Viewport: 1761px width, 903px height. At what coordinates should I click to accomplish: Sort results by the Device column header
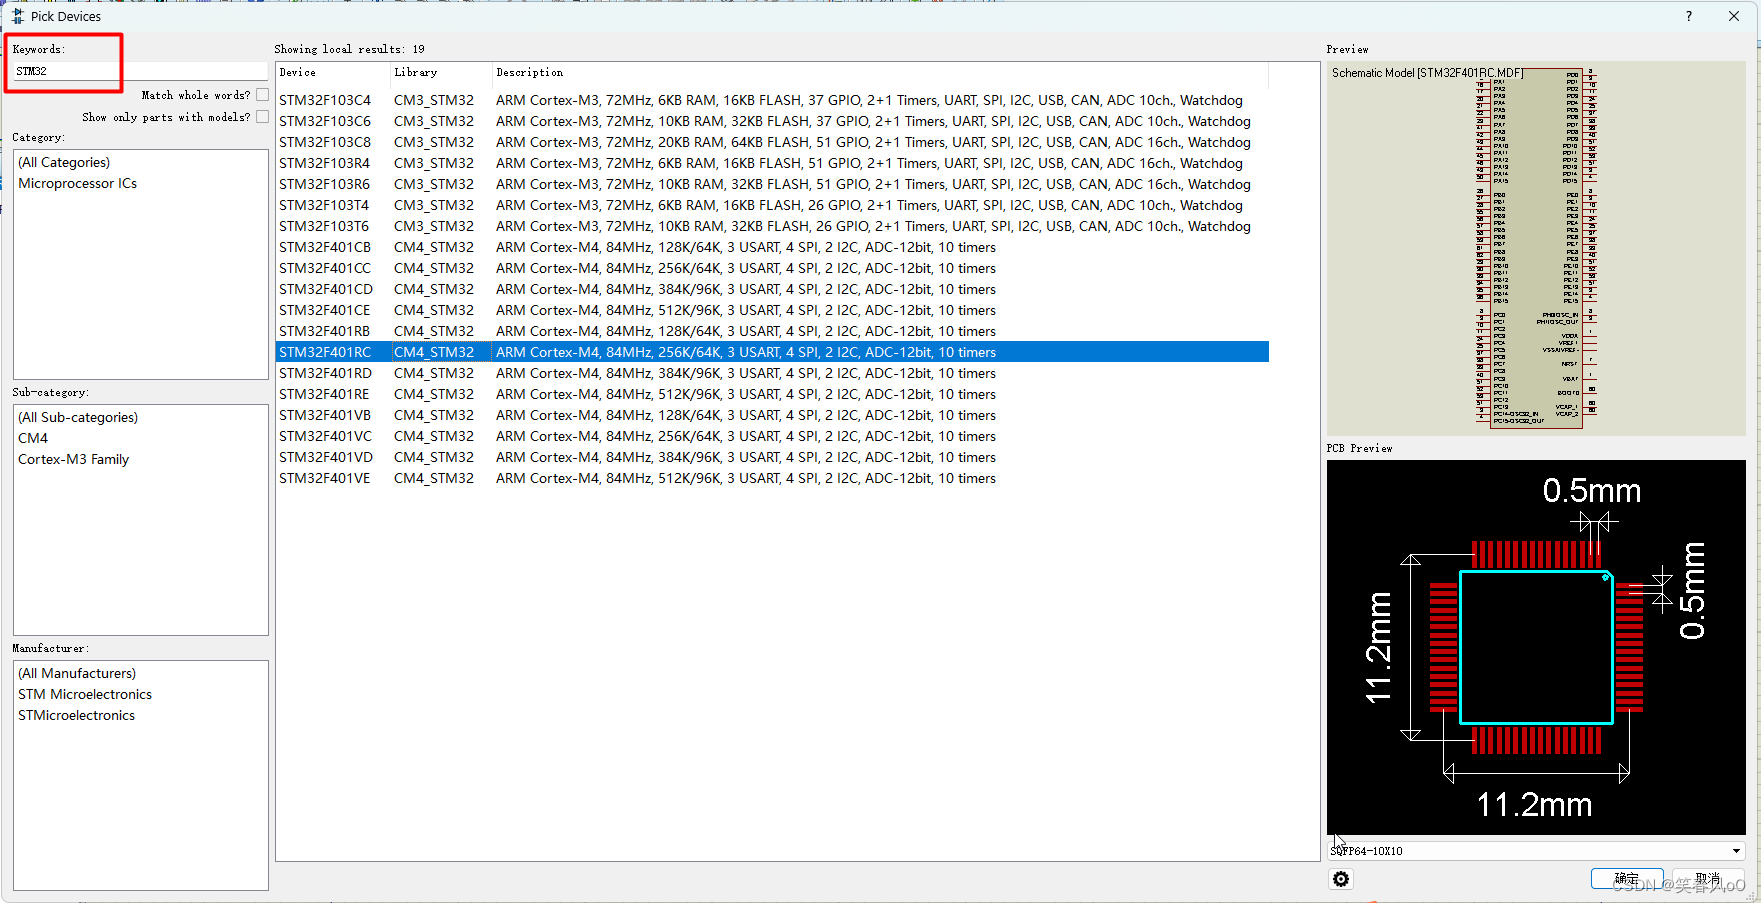coord(297,72)
